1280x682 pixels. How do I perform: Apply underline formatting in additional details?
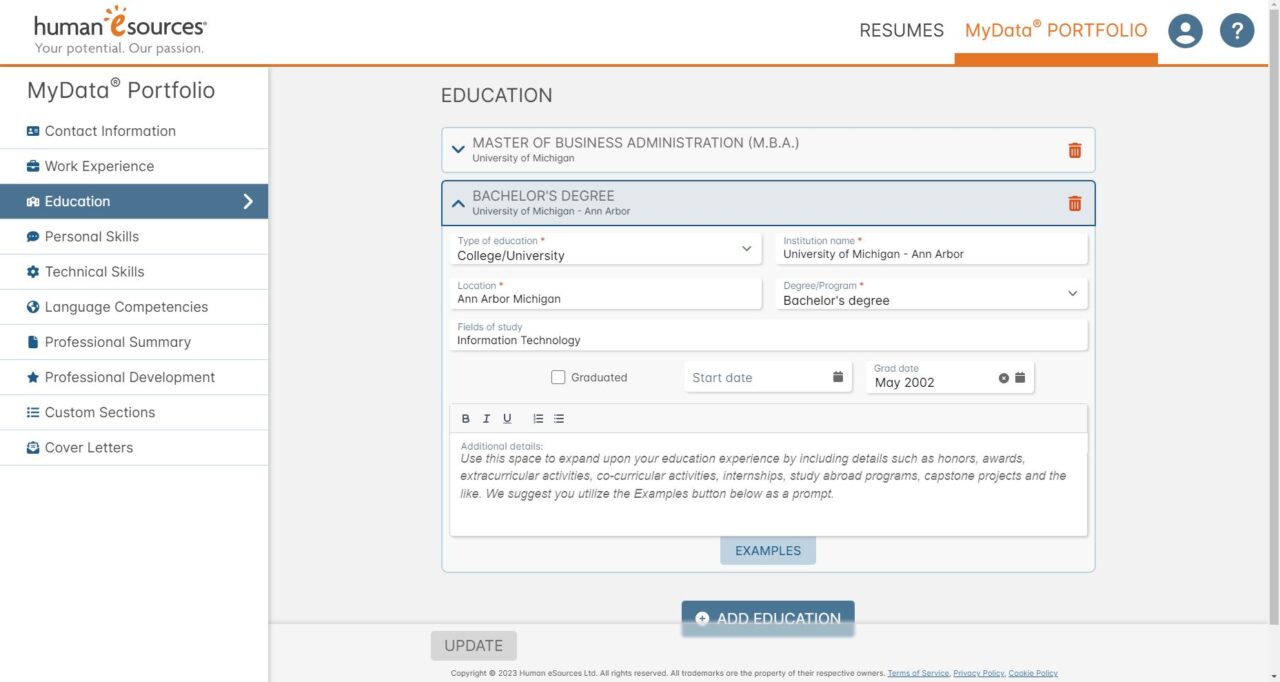507,418
